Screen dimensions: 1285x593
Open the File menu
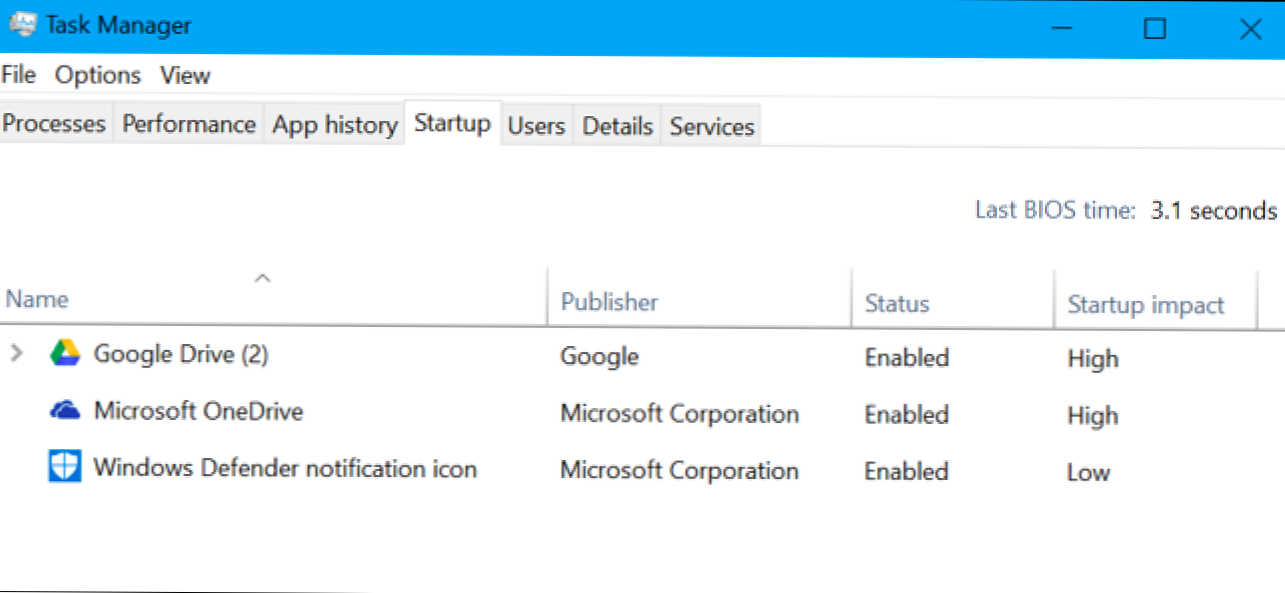pyautogui.click(x=19, y=75)
